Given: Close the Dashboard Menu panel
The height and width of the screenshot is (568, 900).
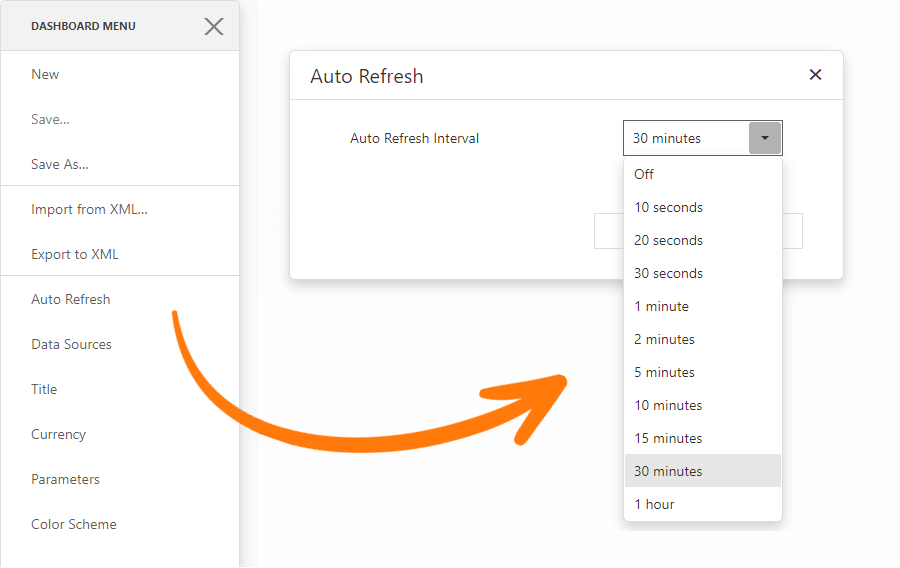Looking at the screenshot, I should (x=214, y=26).
